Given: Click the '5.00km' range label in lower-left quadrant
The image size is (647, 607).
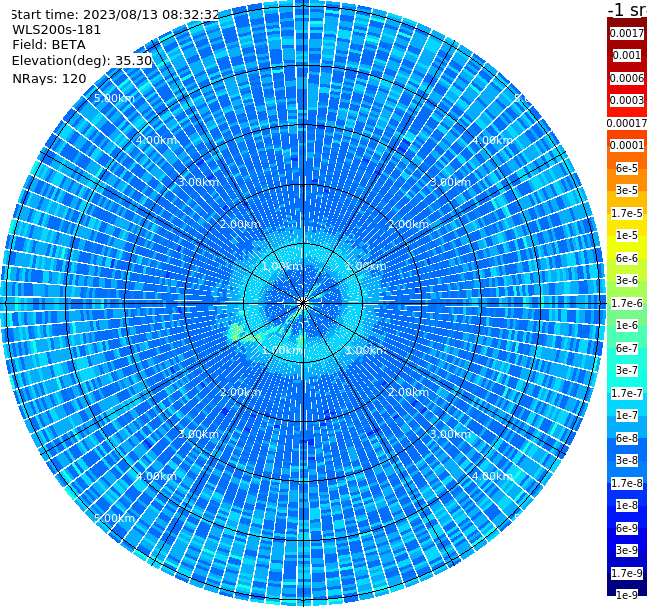Looking at the screenshot, I should click(x=114, y=518).
